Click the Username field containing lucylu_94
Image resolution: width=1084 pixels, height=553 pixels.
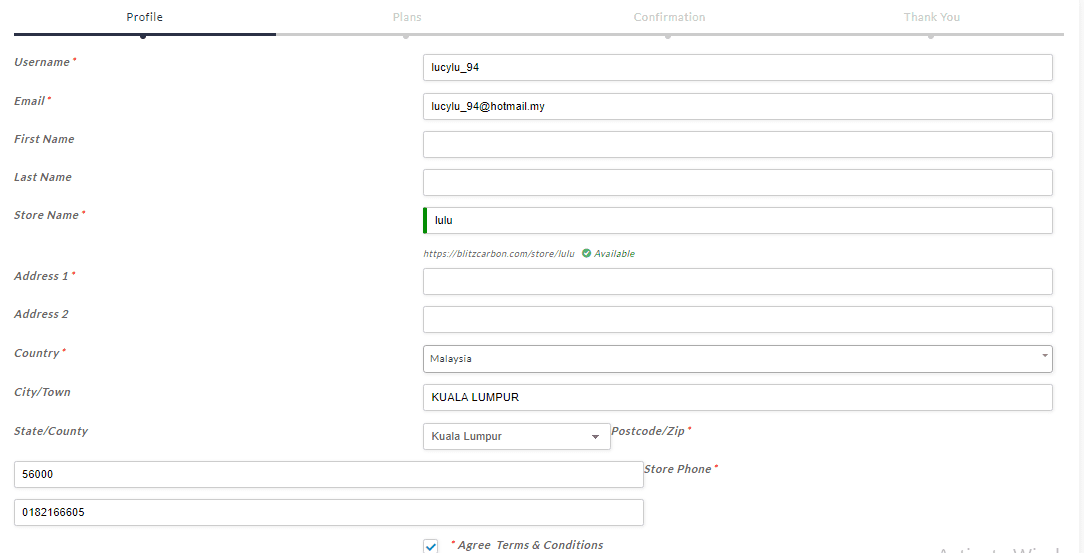pos(737,67)
